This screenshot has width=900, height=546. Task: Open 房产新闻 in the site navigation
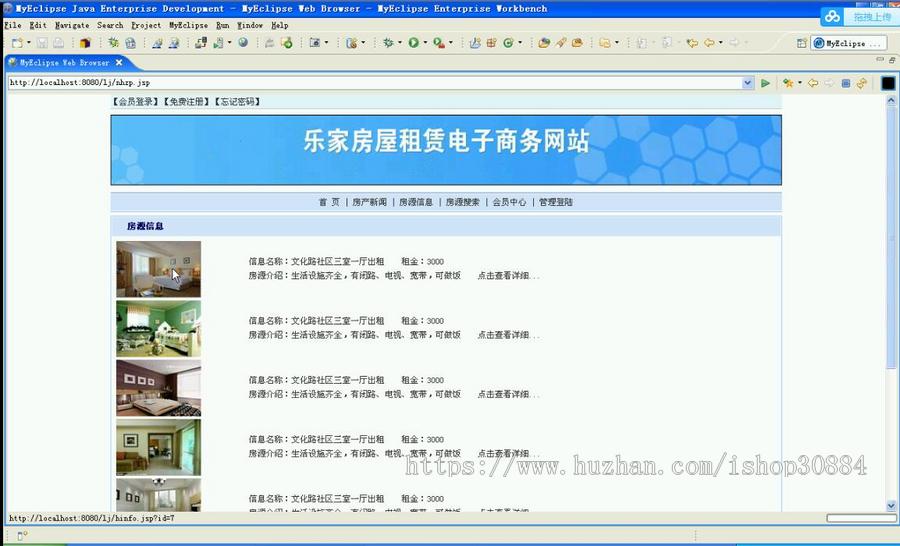coord(370,202)
